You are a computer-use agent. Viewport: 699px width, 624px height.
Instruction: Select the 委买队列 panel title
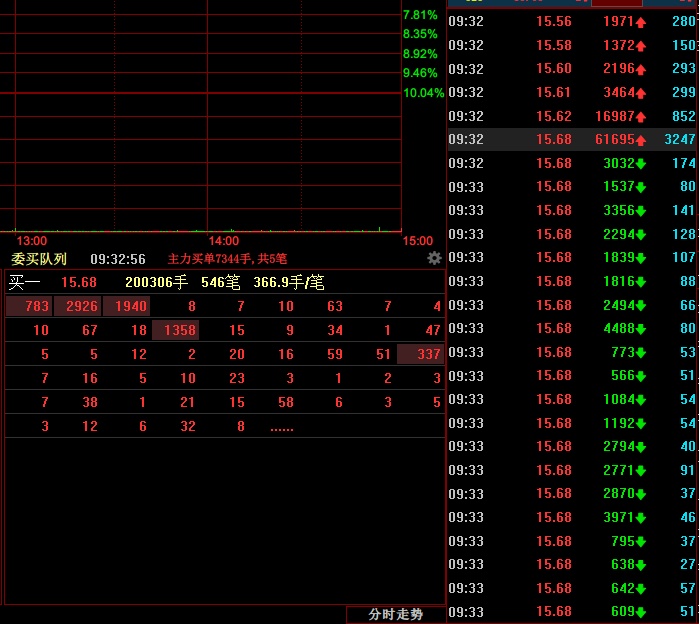[x=39, y=259]
